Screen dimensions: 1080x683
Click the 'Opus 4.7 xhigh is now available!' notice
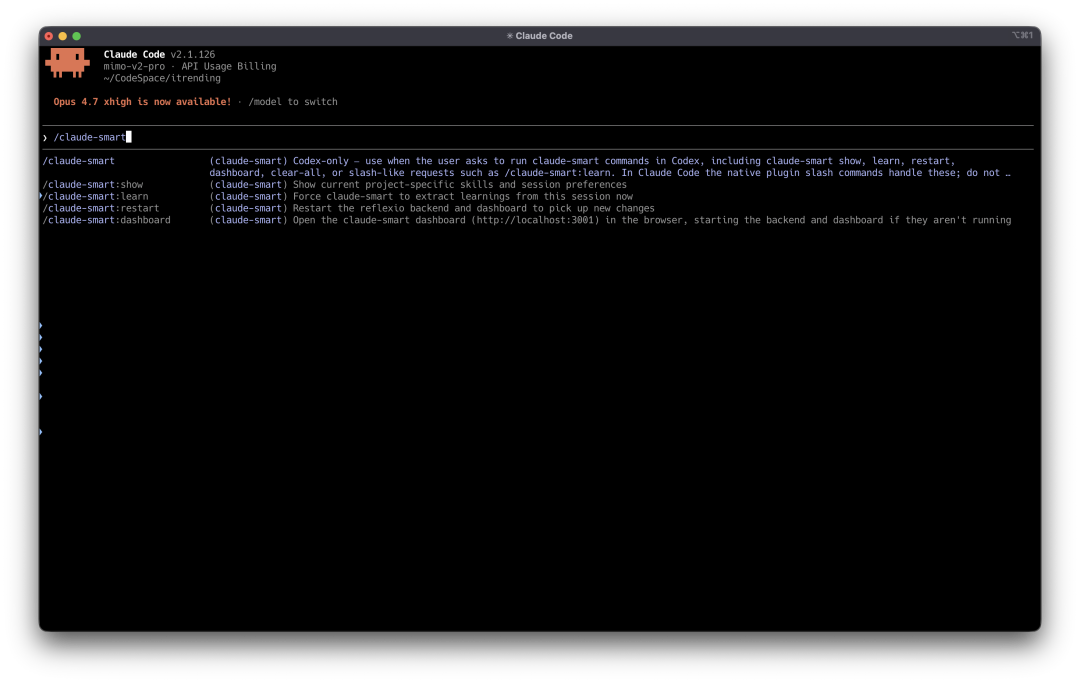click(143, 101)
